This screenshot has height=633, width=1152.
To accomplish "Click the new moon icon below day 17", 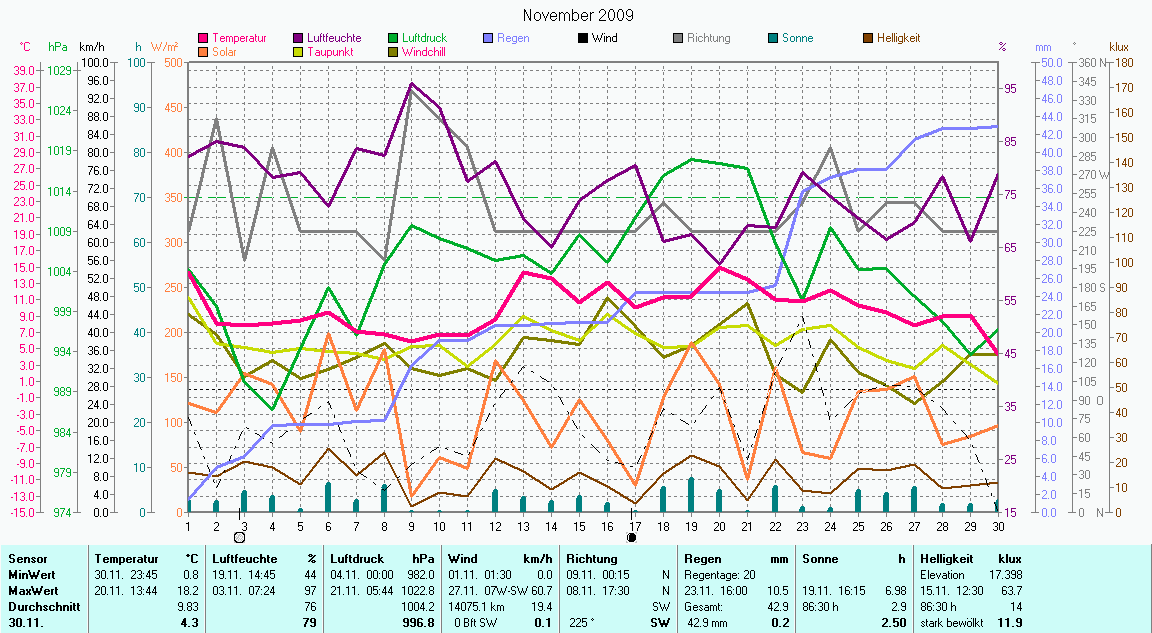I will (632, 537).
